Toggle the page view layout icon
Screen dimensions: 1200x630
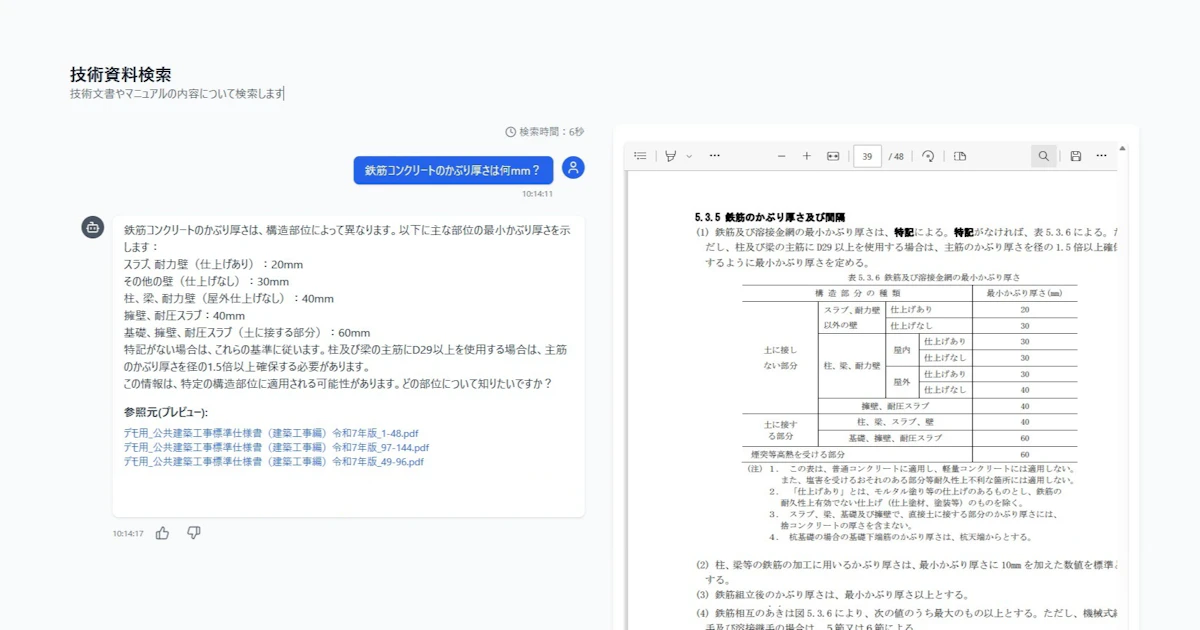[x=960, y=156]
